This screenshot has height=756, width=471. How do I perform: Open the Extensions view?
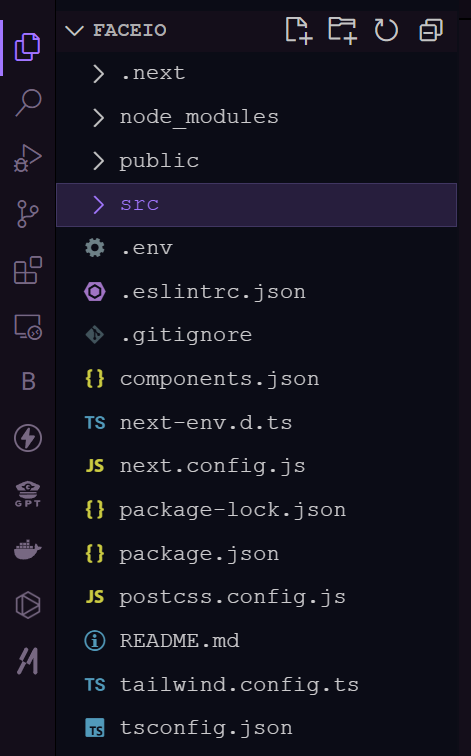[28, 270]
